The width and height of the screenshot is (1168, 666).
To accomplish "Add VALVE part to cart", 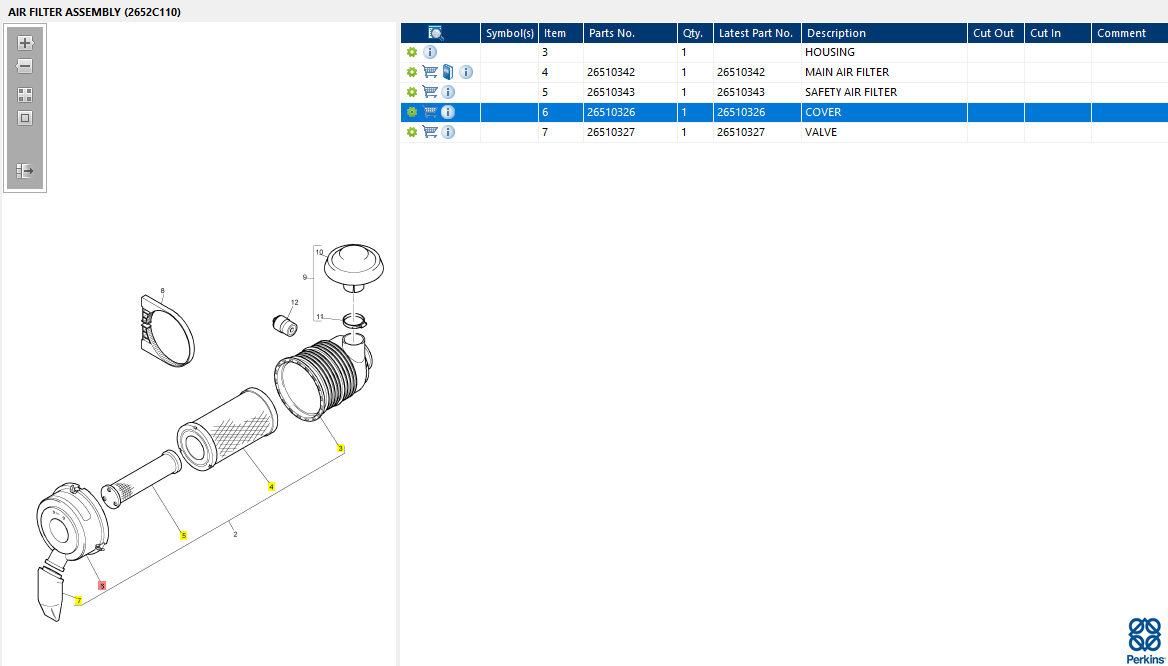I will pyautogui.click(x=430, y=132).
